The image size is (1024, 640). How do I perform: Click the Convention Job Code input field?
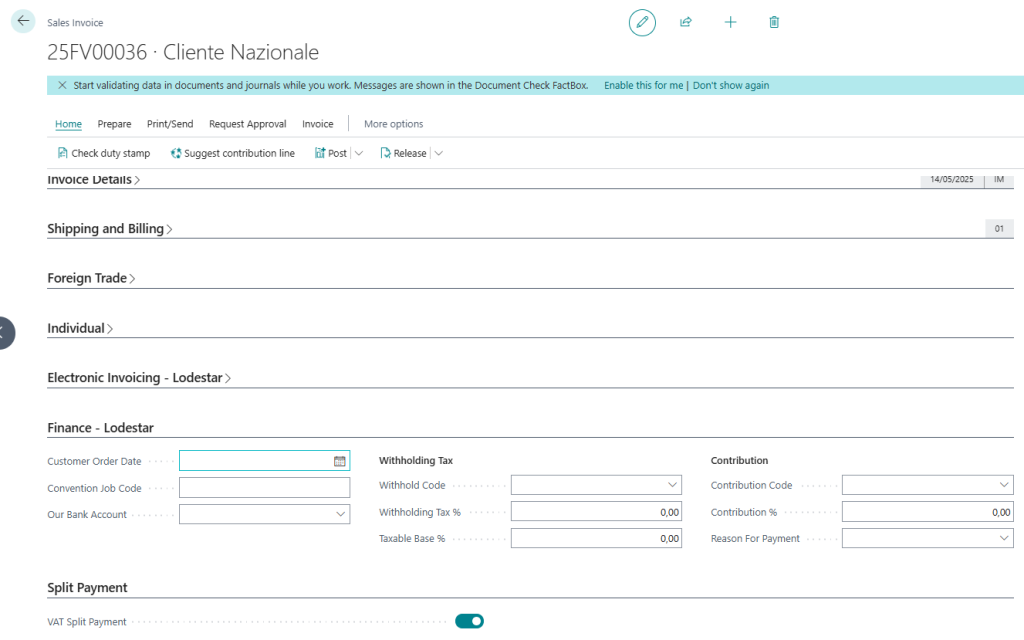pyautogui.click(x=264, y=488)
